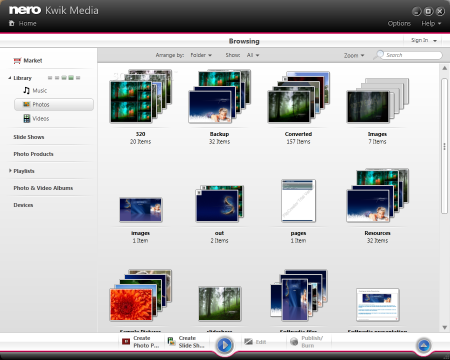
Task: Expand the Playlists section arrow
Action: pyautogui.click(x=10, y=171)
